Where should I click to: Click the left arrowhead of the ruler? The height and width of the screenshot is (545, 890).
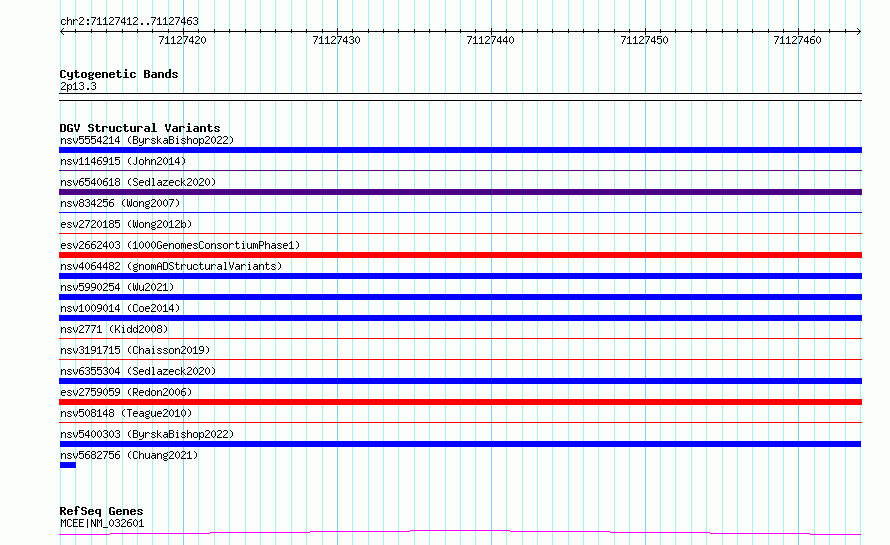click(62, 31)
